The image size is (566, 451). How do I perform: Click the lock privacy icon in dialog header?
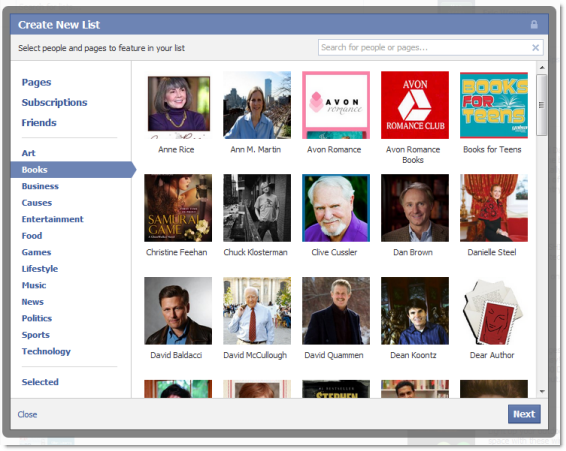[x=534, y=25]
